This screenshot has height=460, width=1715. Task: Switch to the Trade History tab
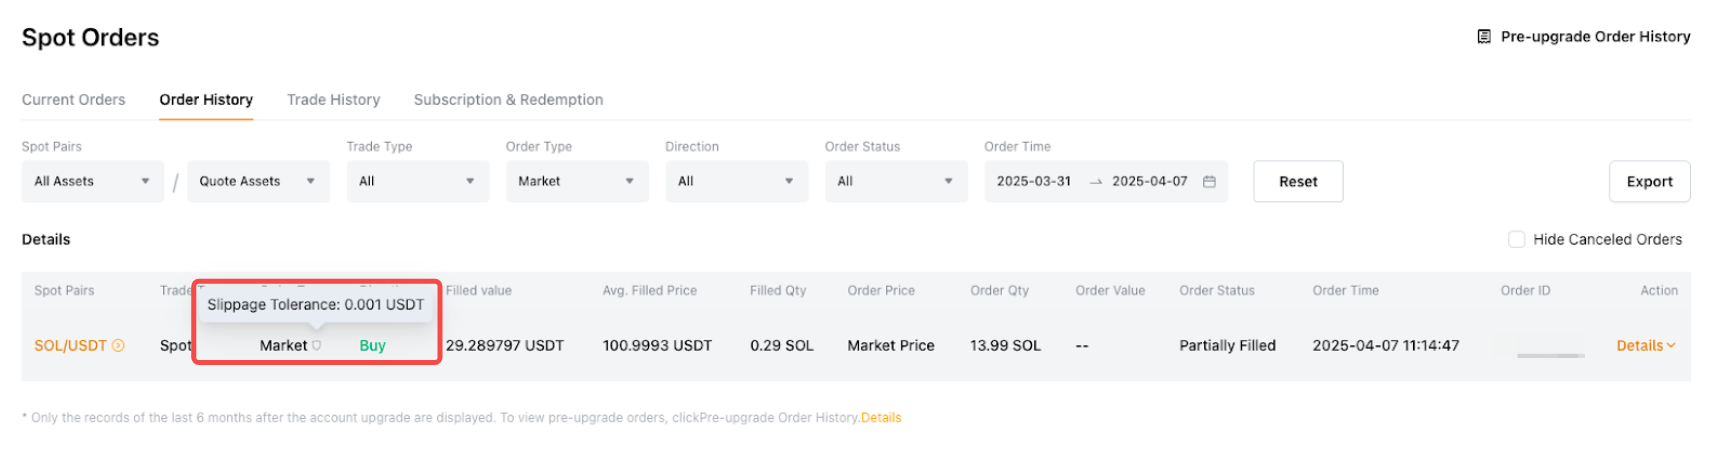click(x=333, y=100)
